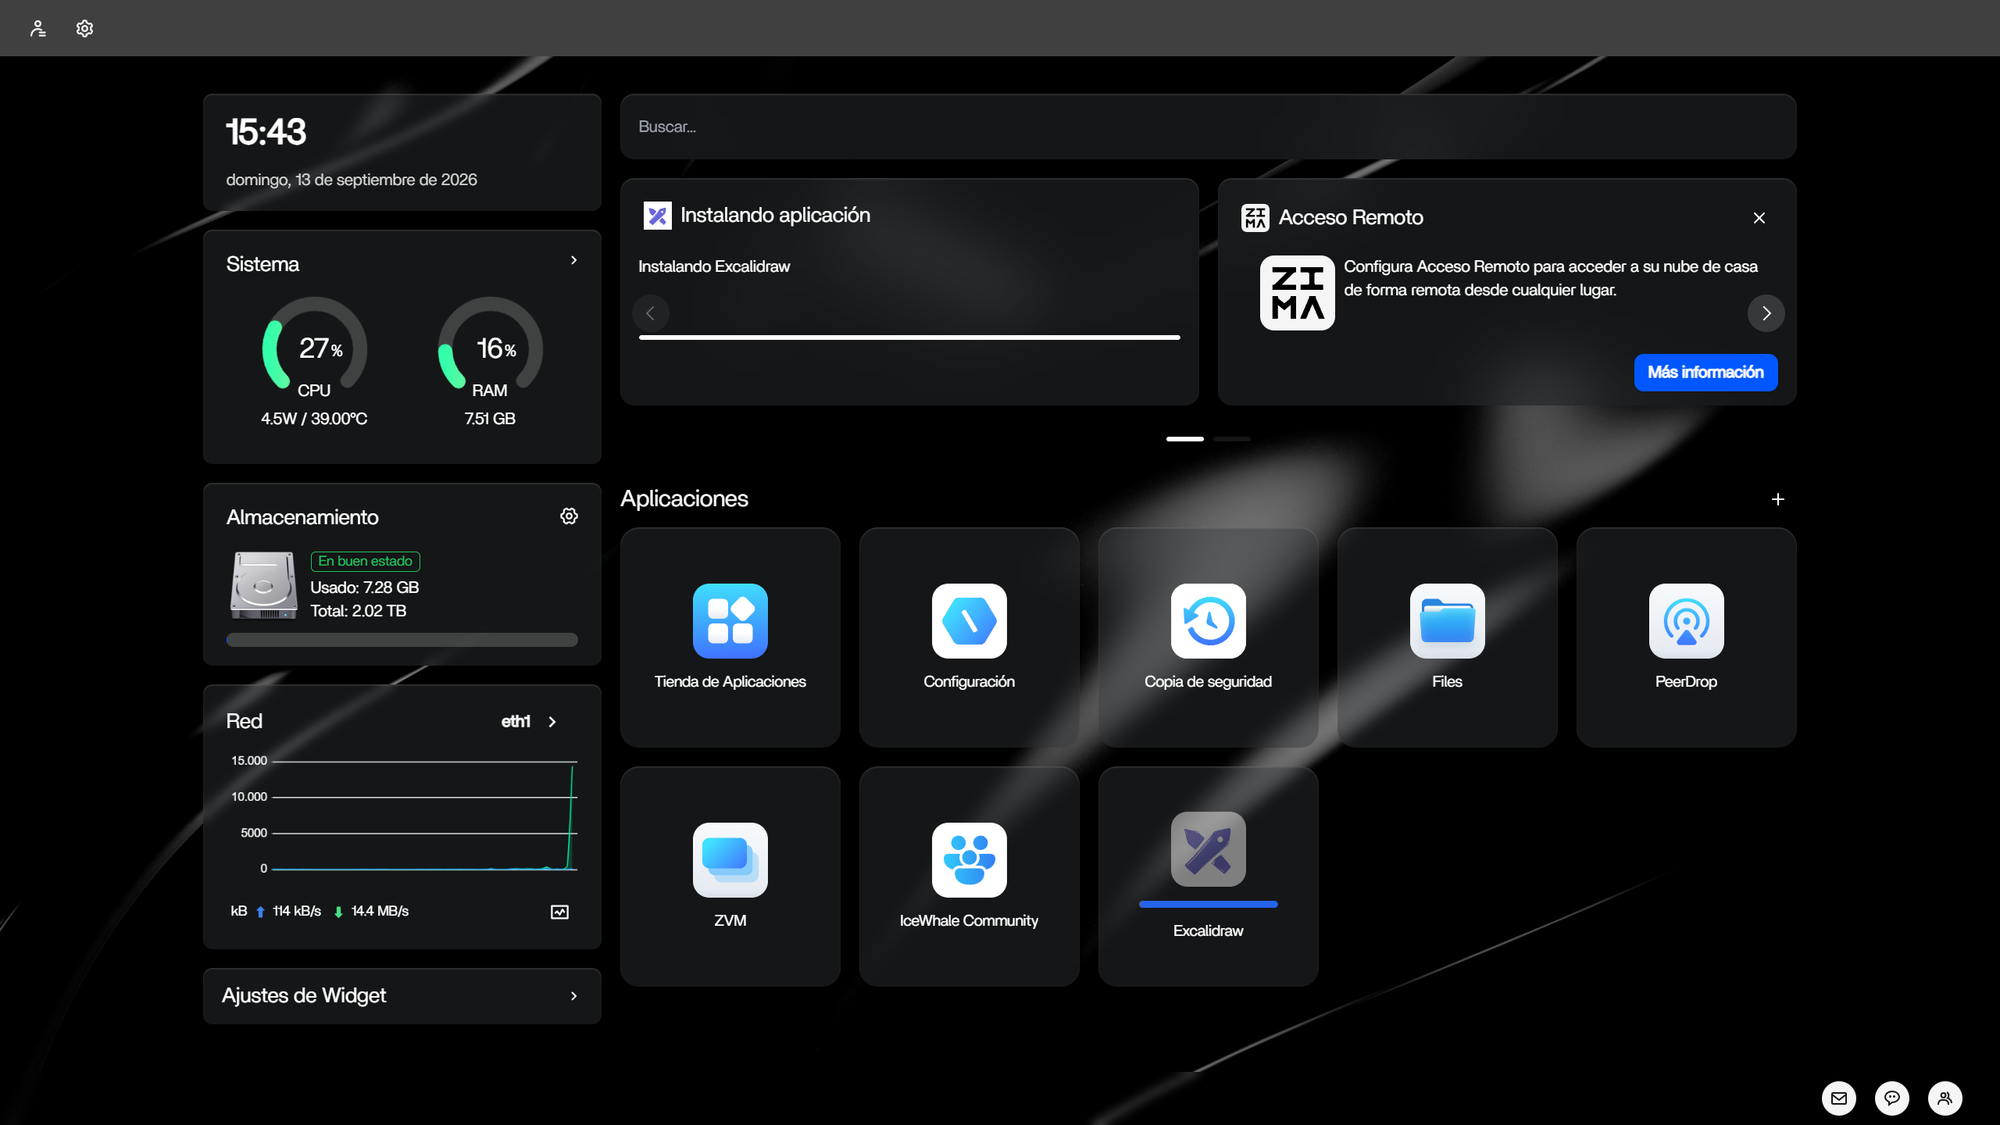Viewport: 2000px width, 1125px height.
Task: Open IceWhale Community app
Action: 969,876
